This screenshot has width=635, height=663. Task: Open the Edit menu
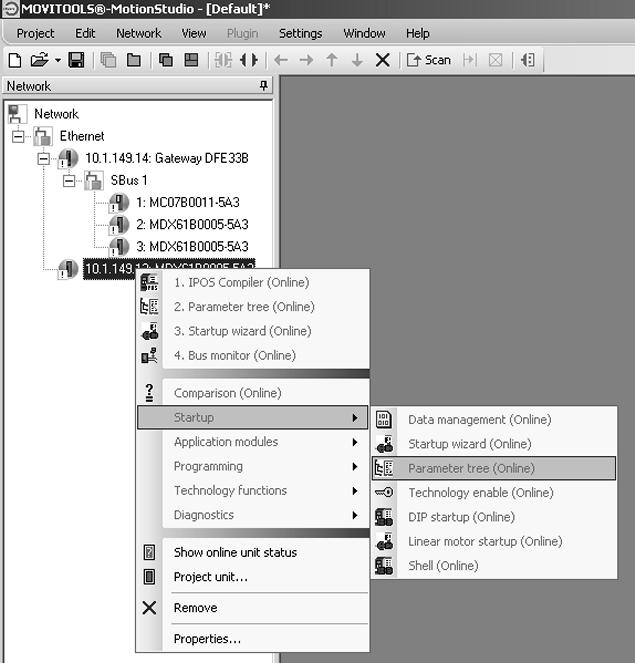point(85,33)
